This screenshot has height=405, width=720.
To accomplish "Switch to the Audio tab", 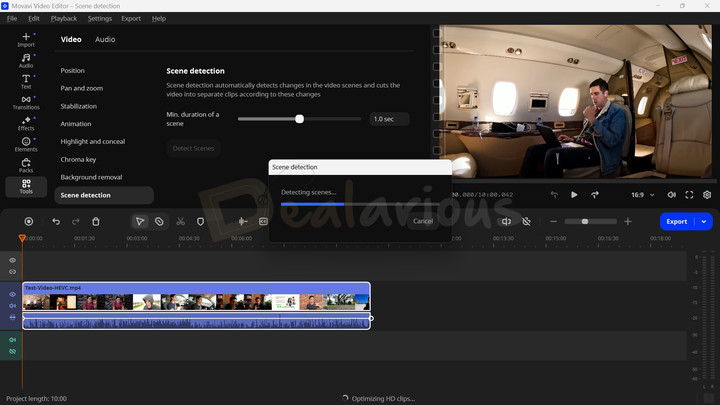I will pyautogui.click(x=105, y=39).
